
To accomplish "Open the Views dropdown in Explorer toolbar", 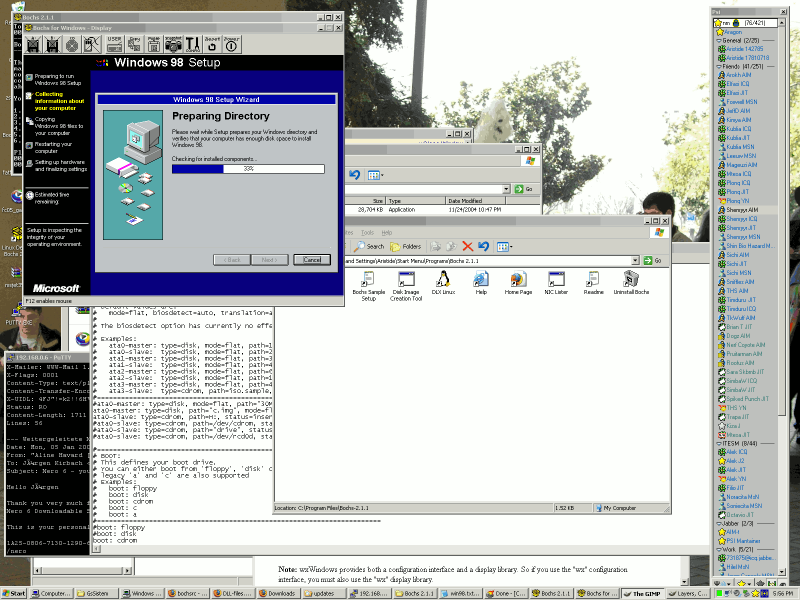I will [x=503, y=246].
